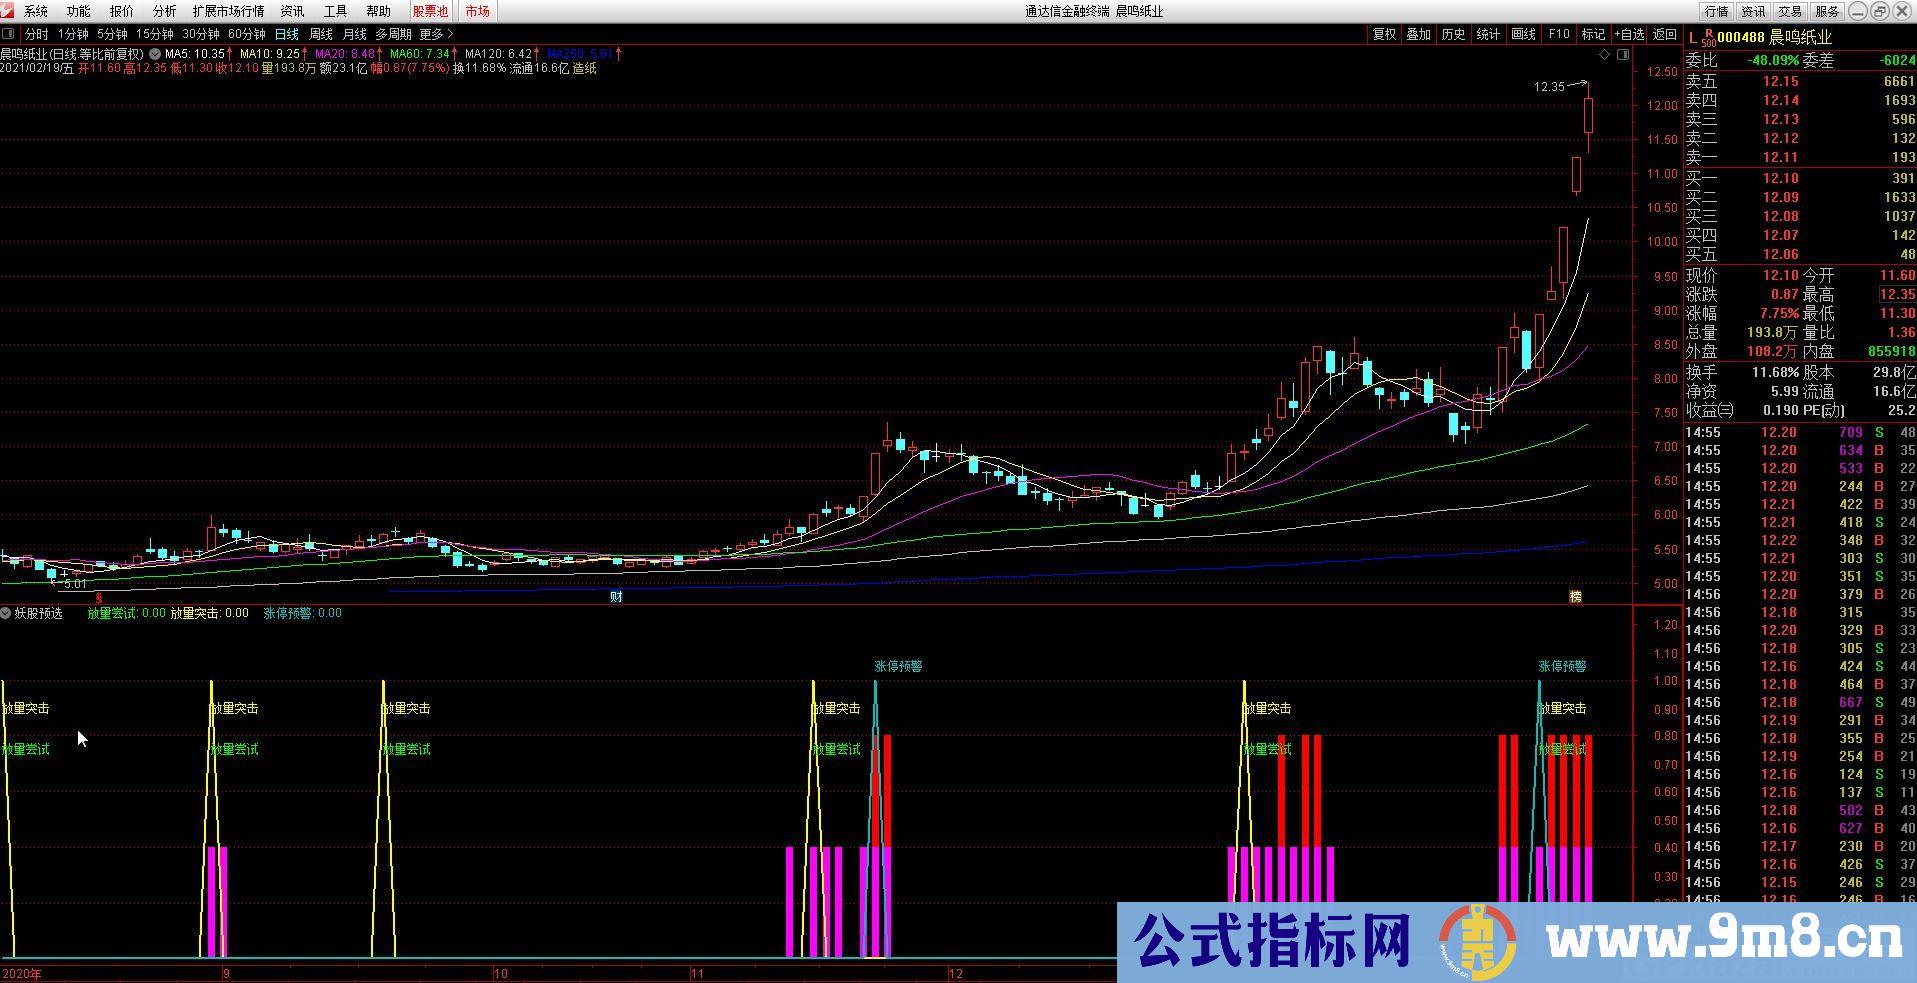Screen dimensions: 1917x983
Task: Open the 功能 menu
Action: pos(78,11)
